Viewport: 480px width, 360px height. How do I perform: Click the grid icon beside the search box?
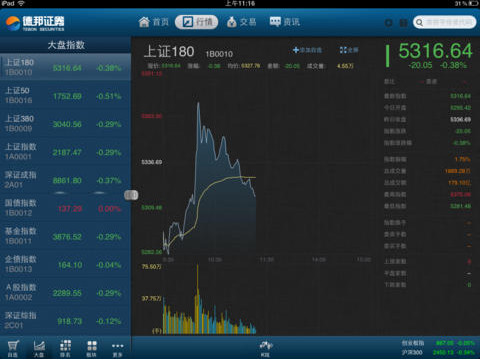[x=403, y=23]
